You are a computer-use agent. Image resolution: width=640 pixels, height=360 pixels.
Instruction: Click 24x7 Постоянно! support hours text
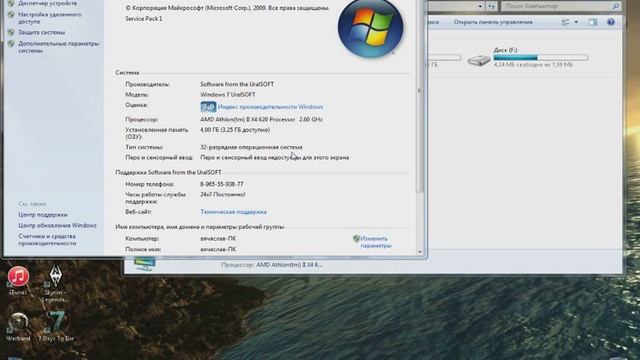tap(223, 195)
